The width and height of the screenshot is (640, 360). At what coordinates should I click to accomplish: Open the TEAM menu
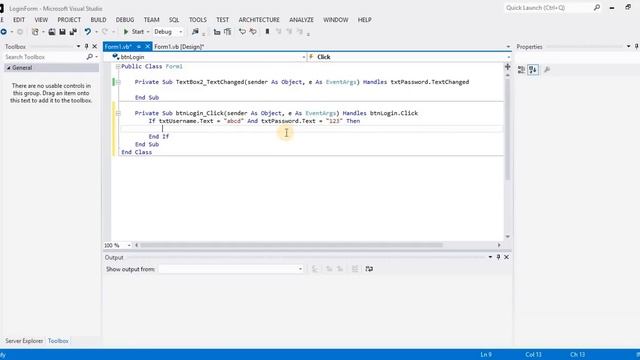[151, 20]
